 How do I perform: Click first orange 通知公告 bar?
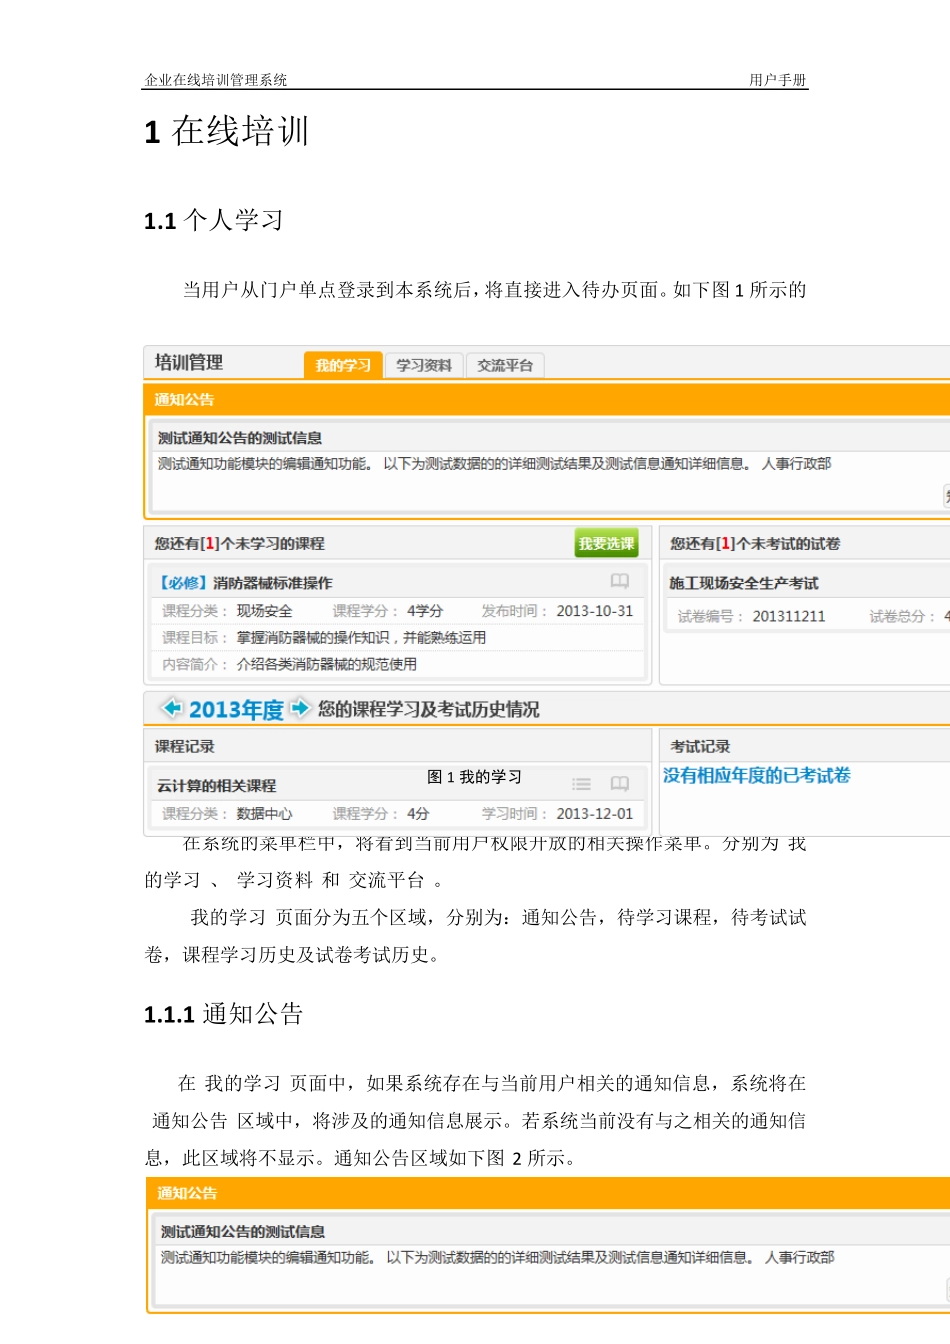click(x=546, y=399)
